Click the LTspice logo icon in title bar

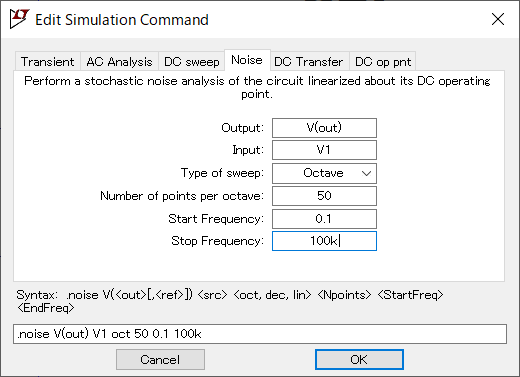[x=19, y=19]
